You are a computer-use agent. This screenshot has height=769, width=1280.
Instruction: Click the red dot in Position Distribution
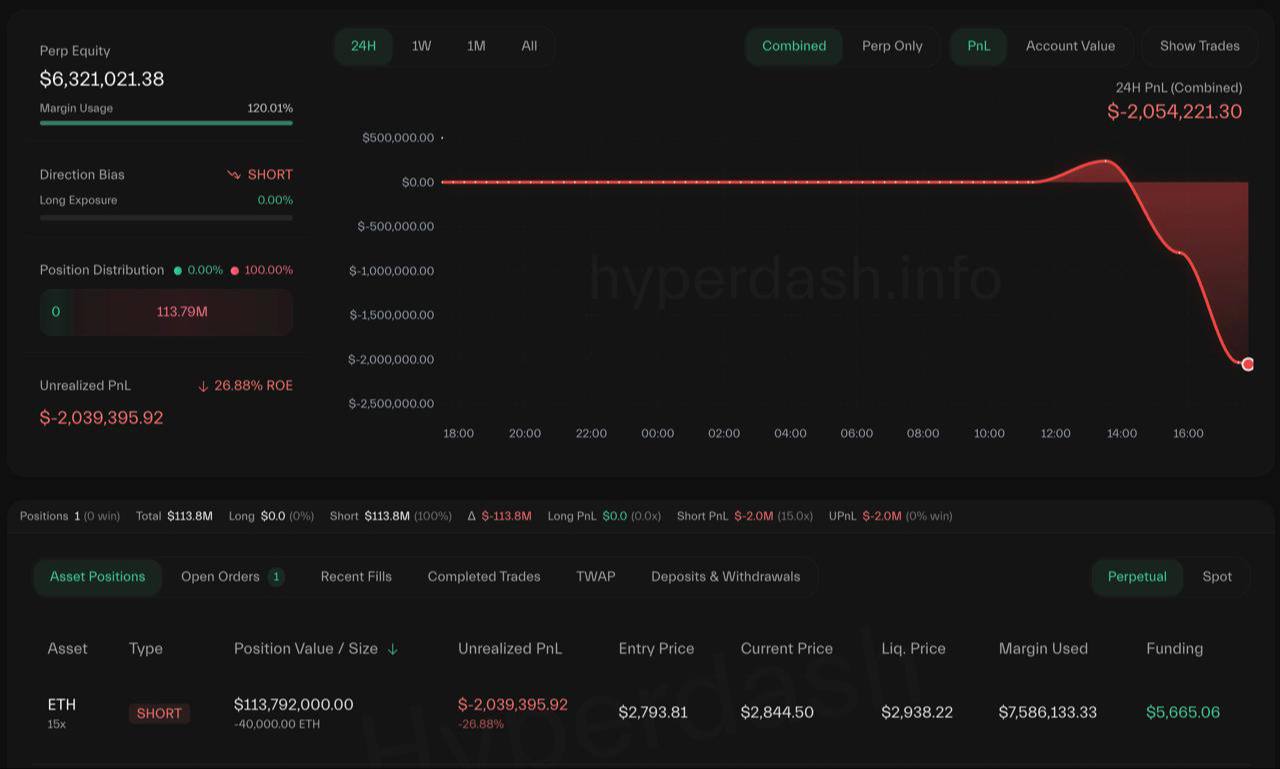point(235,271)
